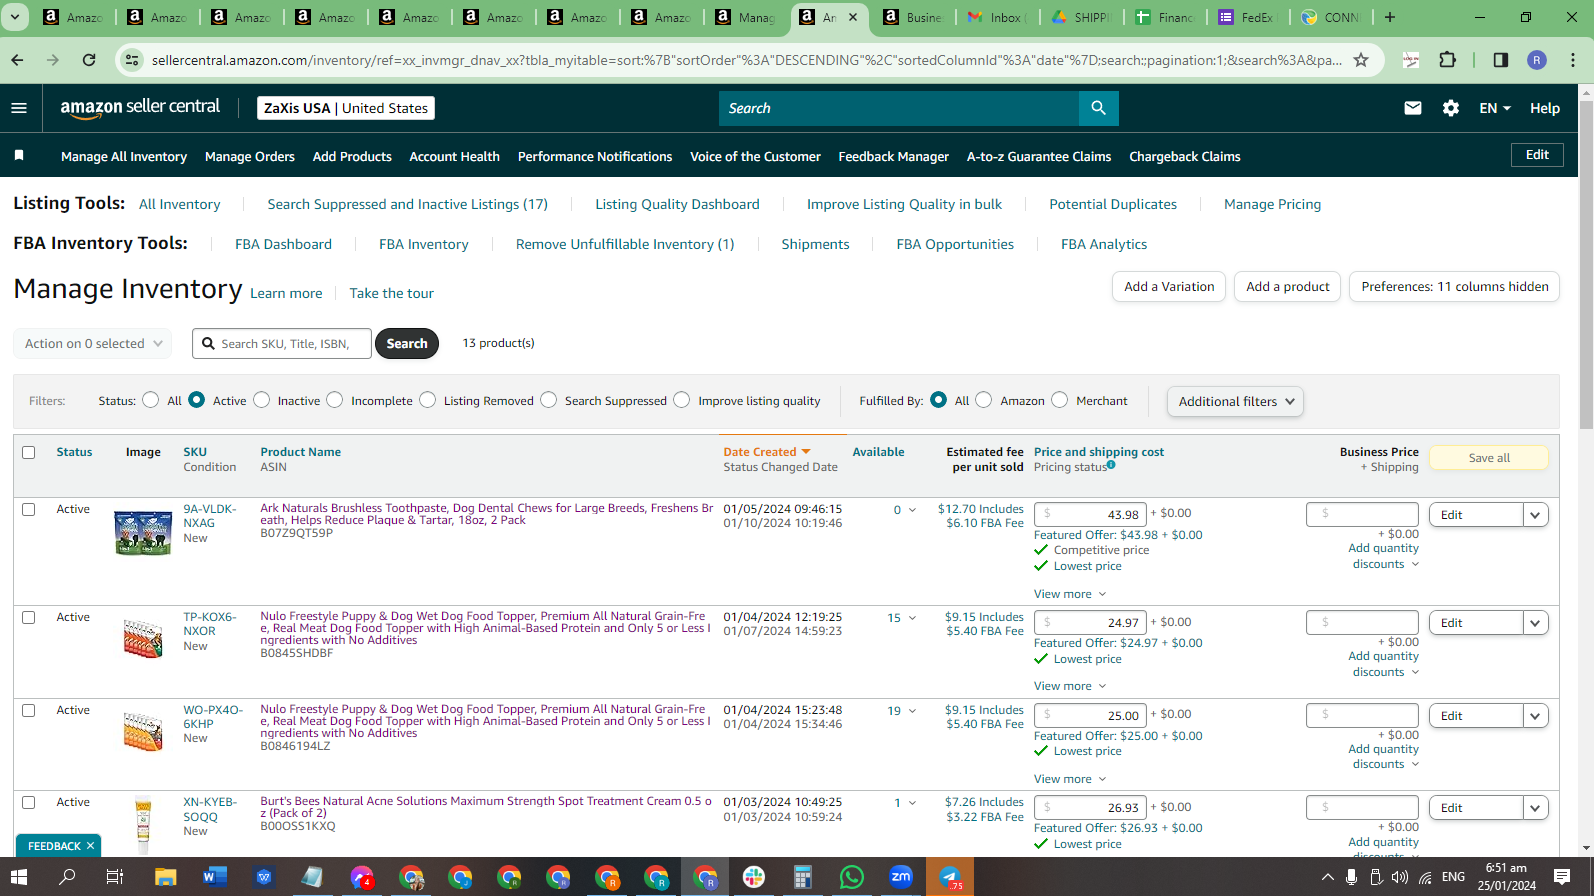Open the Calculator from the taskbar
Image resolution: width=1594 pixels, height=896 pixels.
[x=802, y=877]
